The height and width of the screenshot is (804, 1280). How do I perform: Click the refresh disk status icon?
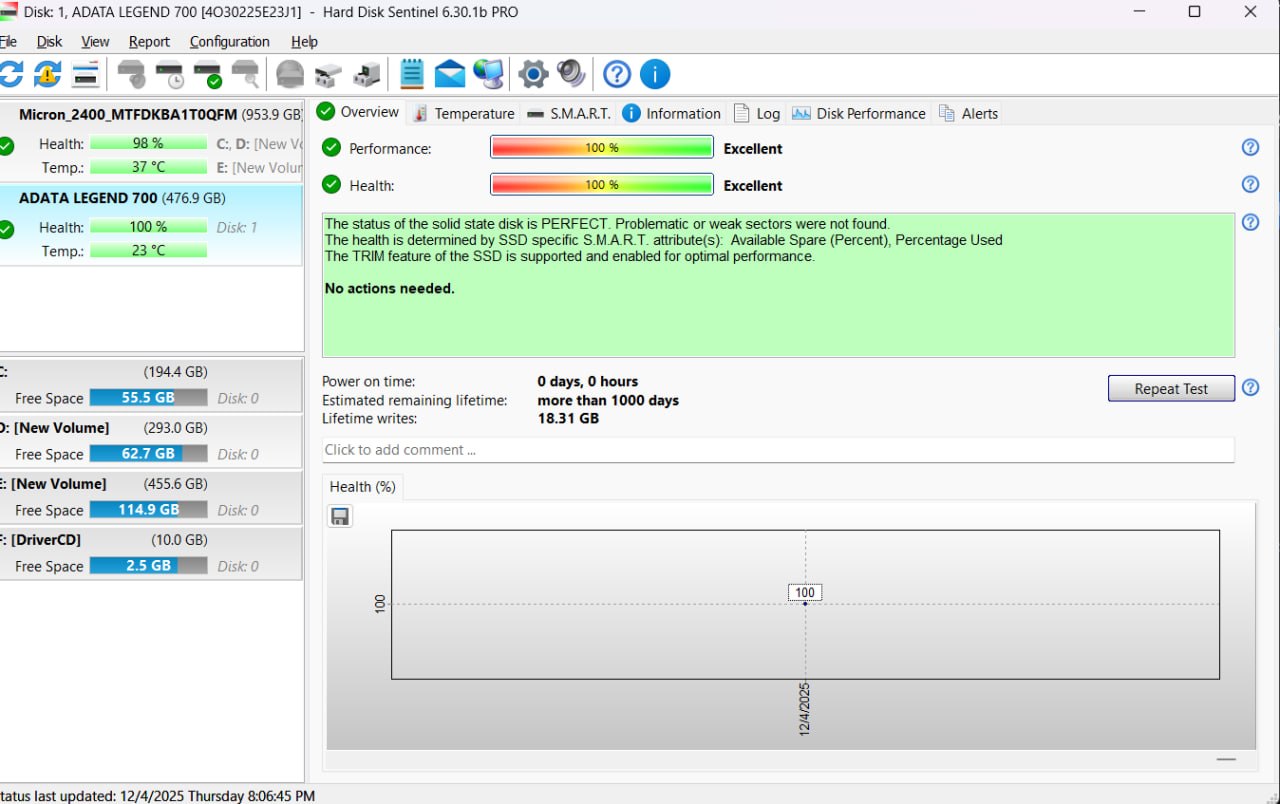click(x=10, y=74)
